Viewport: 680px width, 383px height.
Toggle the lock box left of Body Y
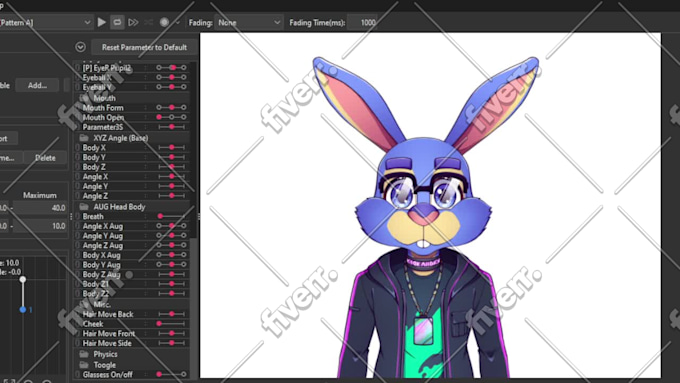click(78, 157)
